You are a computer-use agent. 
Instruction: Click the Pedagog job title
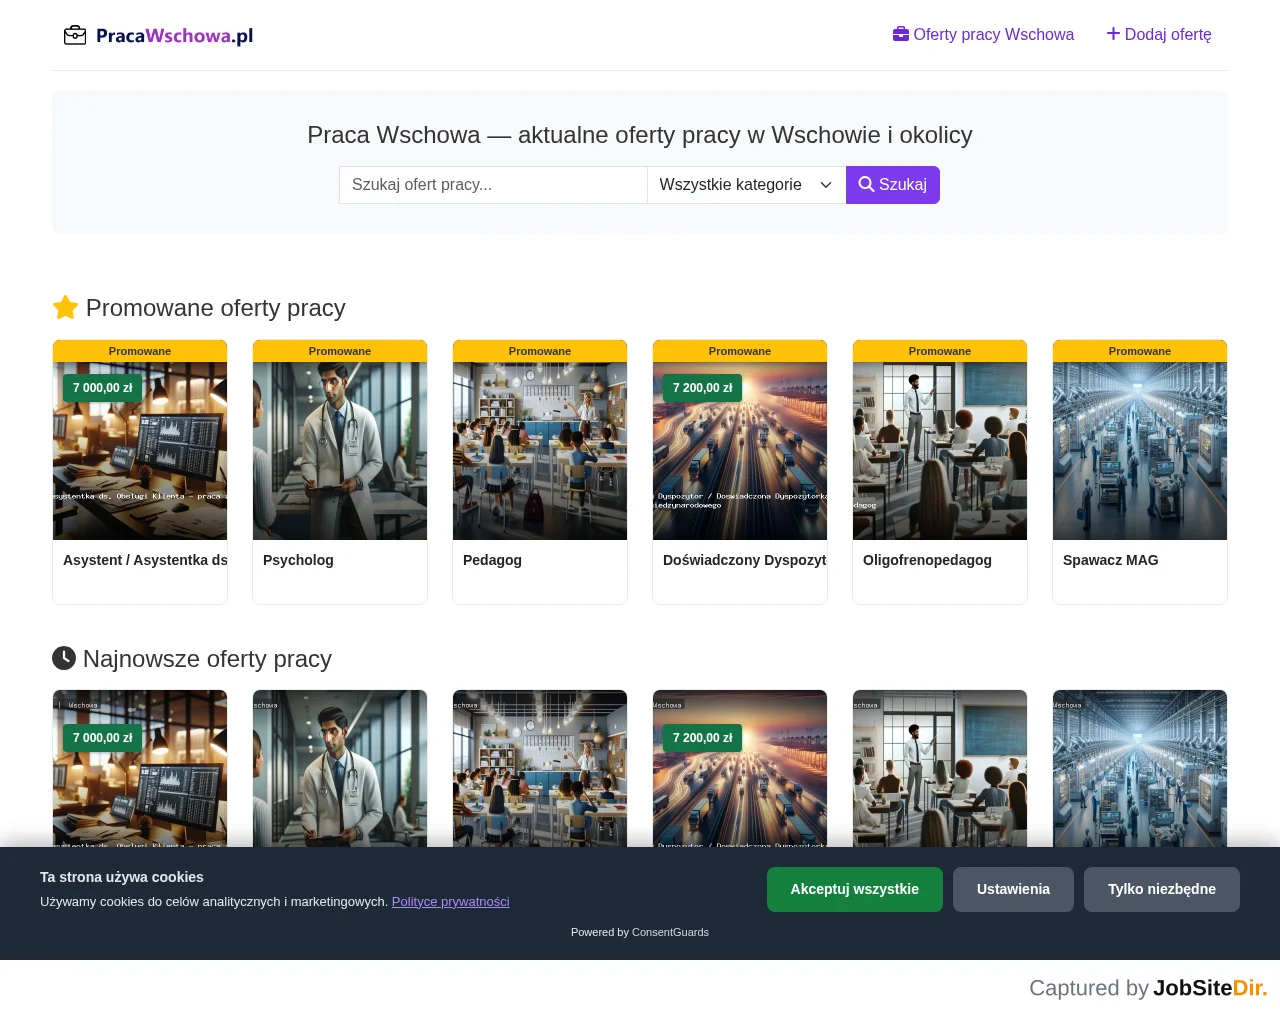click(492, 560)
